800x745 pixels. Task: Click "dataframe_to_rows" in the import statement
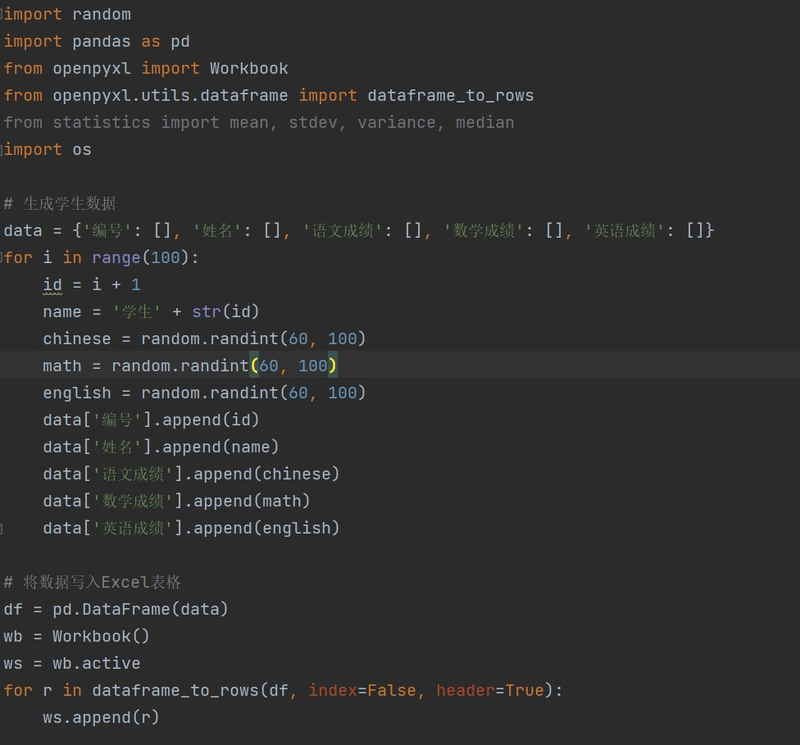point(451,95)
